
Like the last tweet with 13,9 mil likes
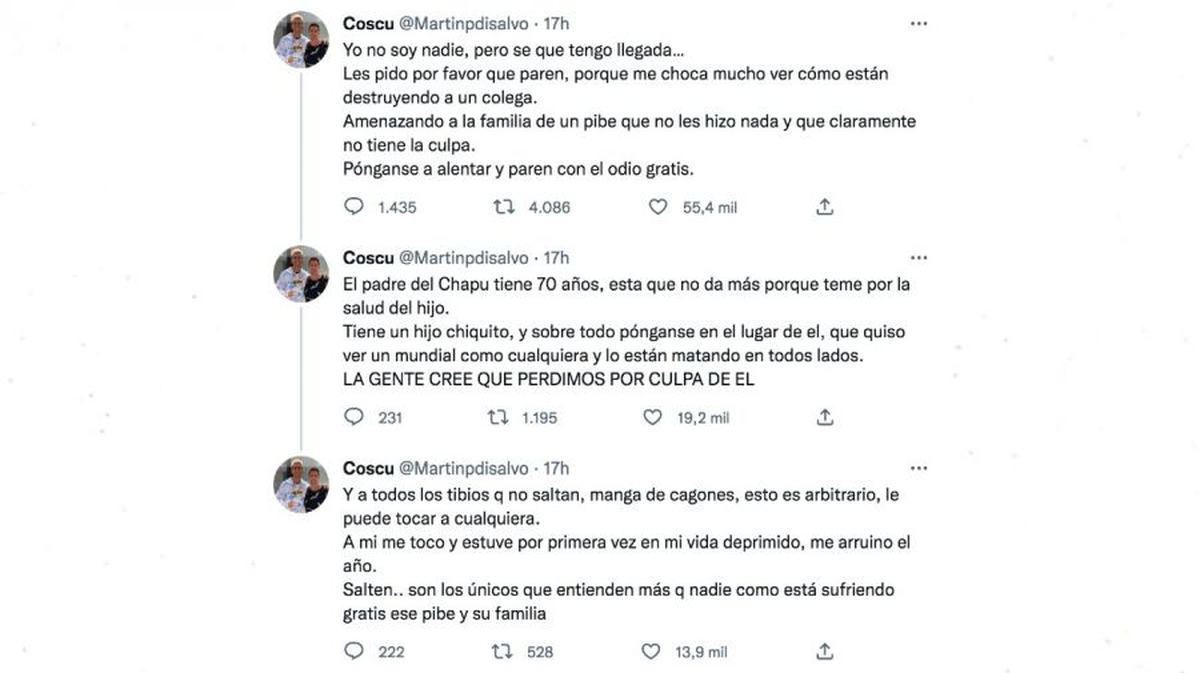pyautogui.click(x=652, y=651)
